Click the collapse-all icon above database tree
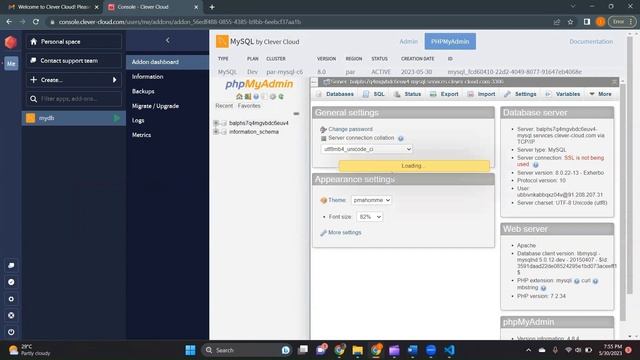 click(296, 113)
